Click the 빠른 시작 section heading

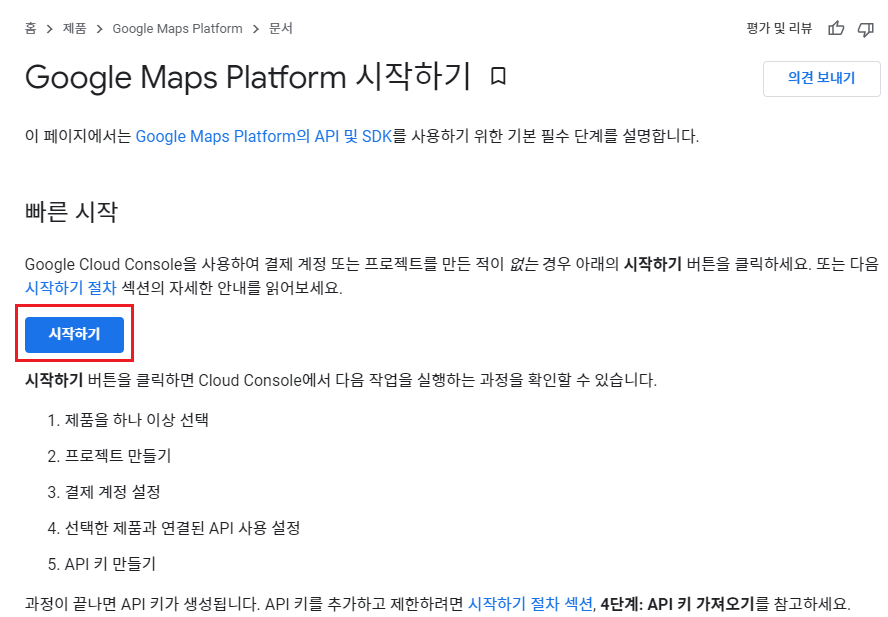click(x=71, y=212)
